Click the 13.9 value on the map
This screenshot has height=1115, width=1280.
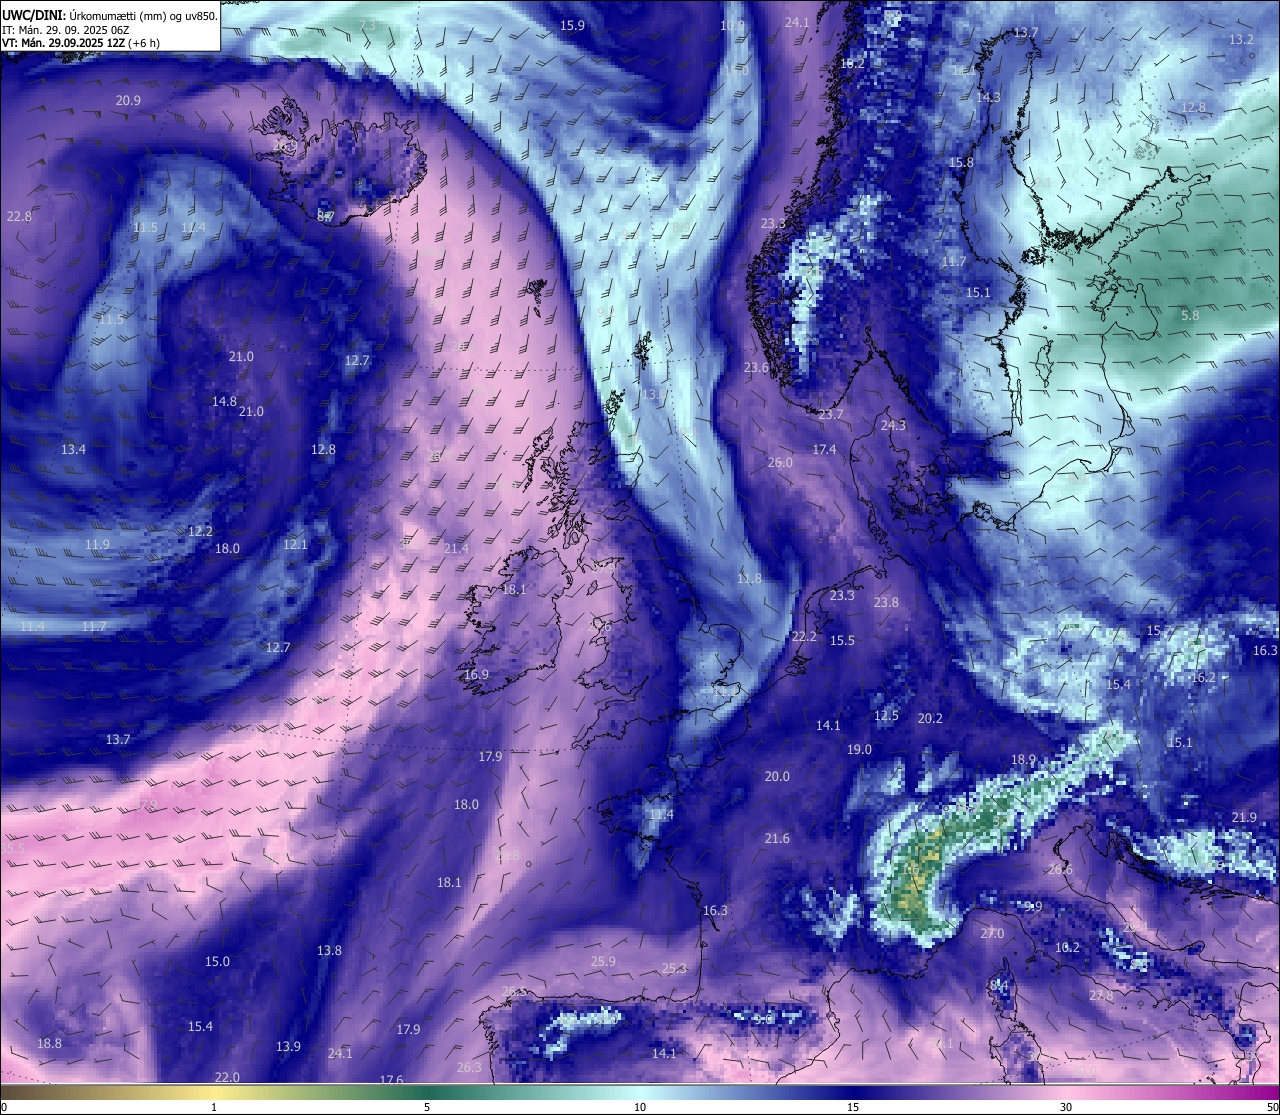[288, 1047]
